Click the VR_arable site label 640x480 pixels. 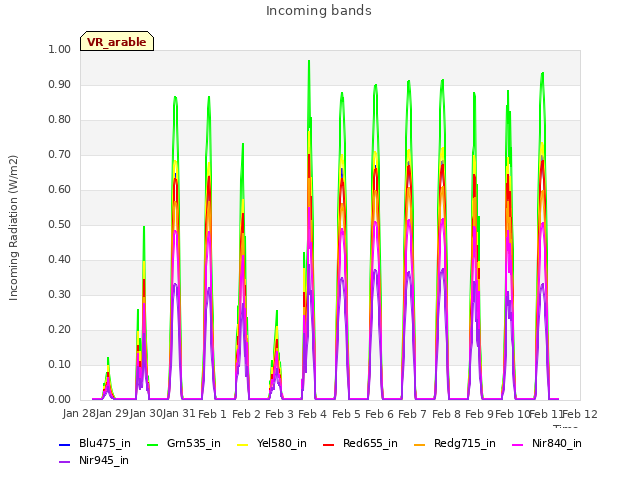pos(117,42)
